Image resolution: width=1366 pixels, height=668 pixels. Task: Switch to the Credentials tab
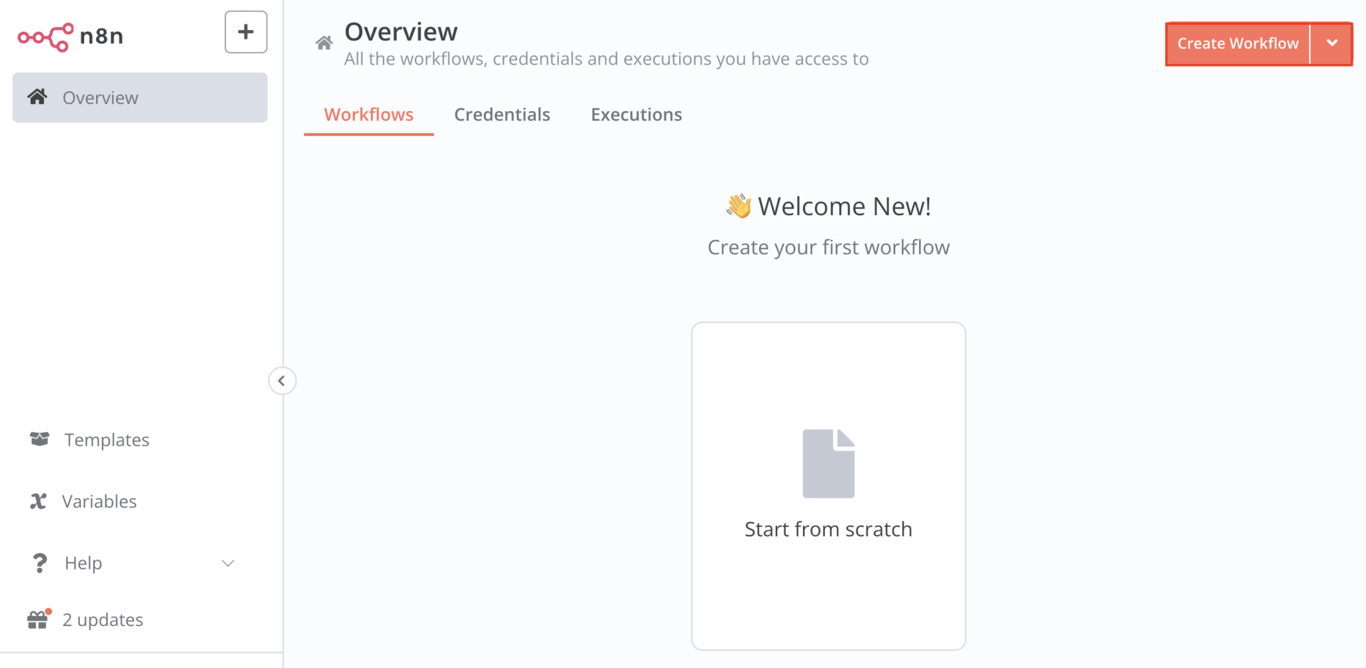click(502, 114)
